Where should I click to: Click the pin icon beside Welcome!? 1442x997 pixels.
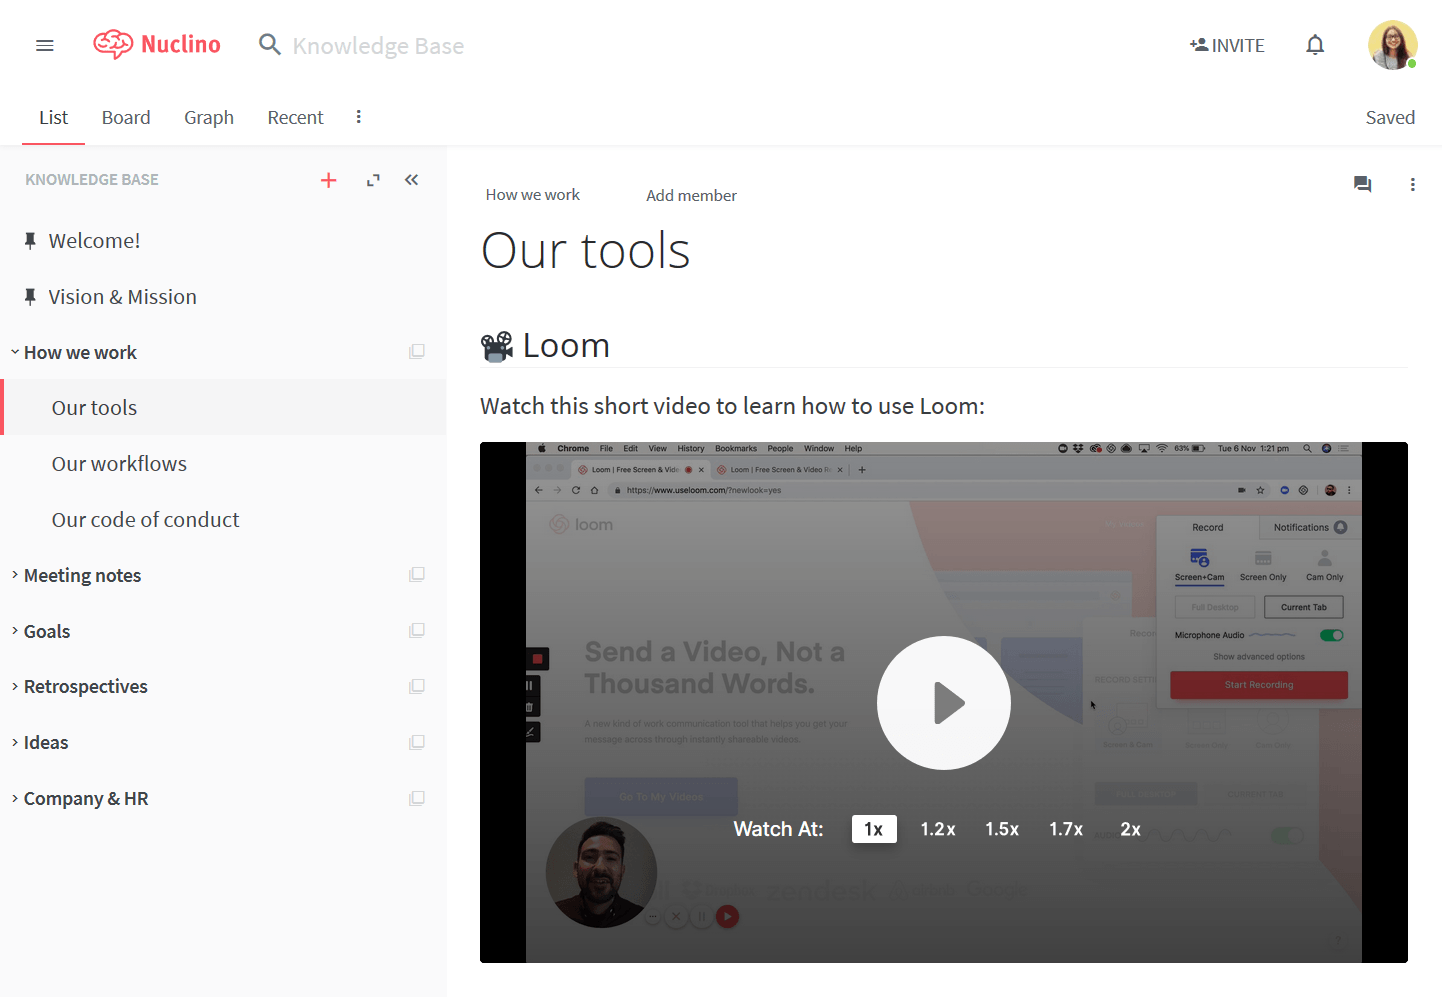(30, 241)
